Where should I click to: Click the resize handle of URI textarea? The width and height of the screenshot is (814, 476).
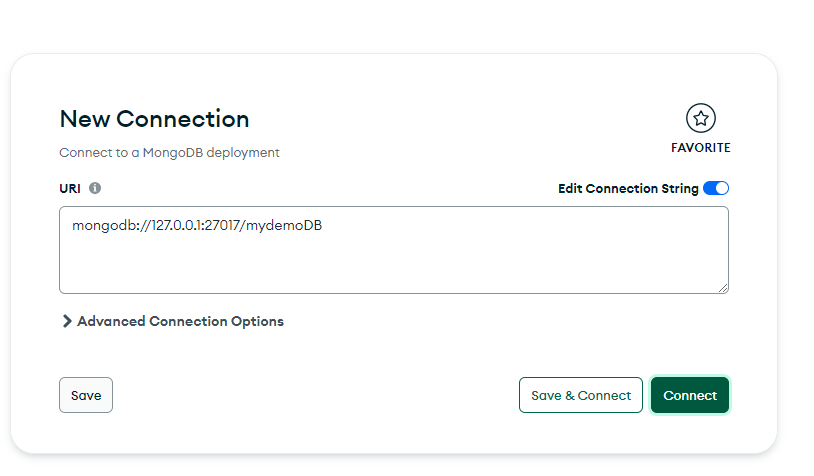(723, 288)
